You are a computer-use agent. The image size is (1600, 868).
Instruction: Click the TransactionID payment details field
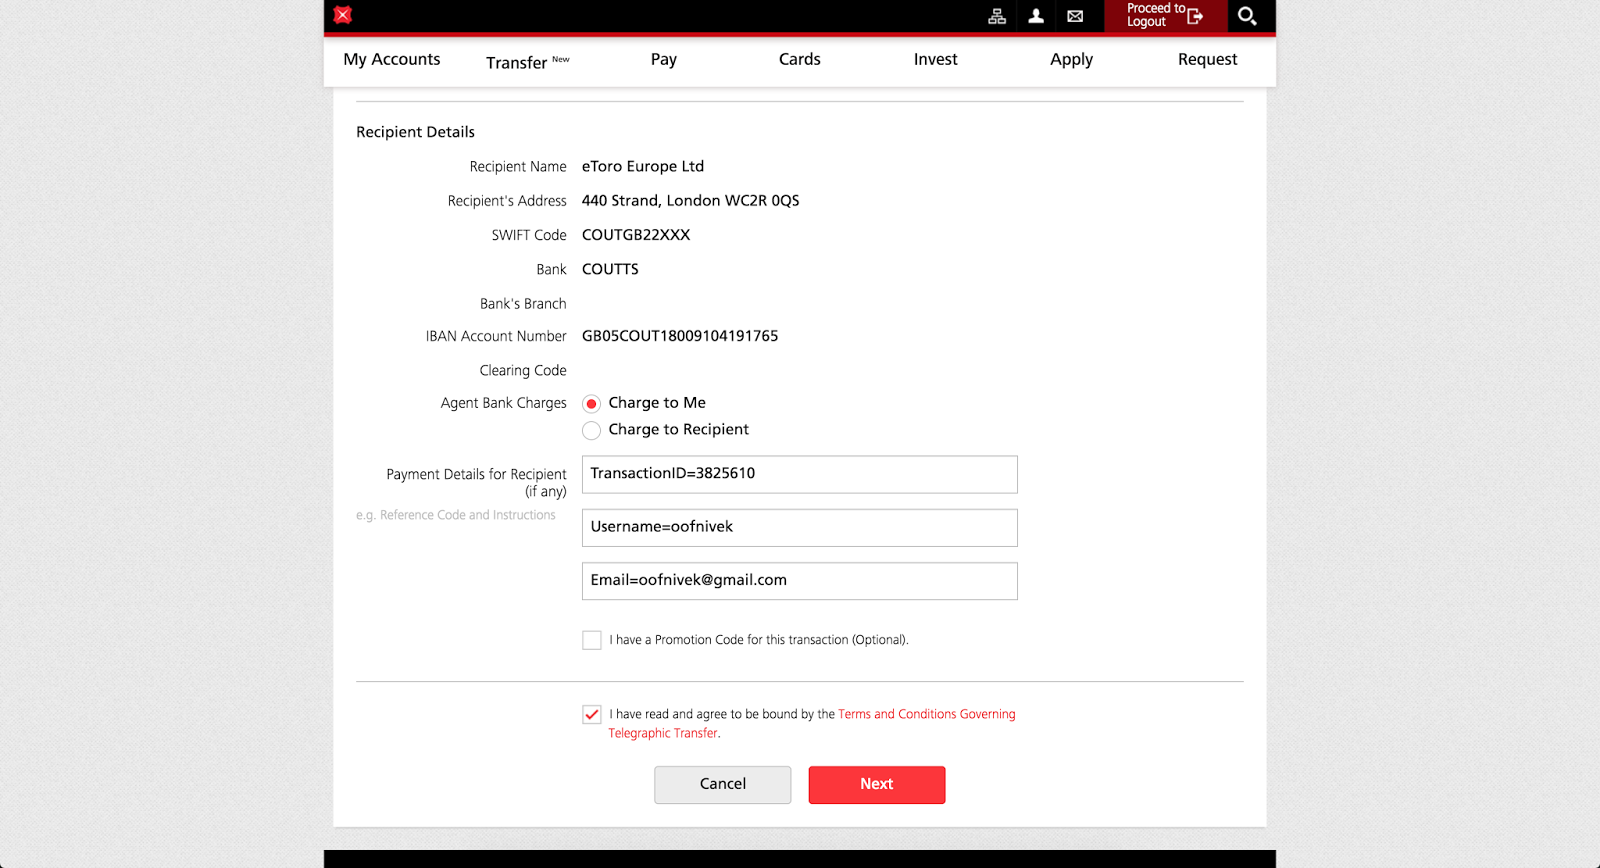click(800, 475)
